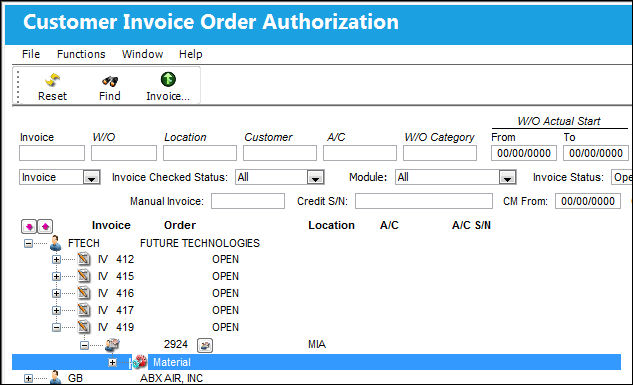This screenshot has width=633, height=385.
Task: Open the Invoice type dropdown
Action: coord(92,177)
